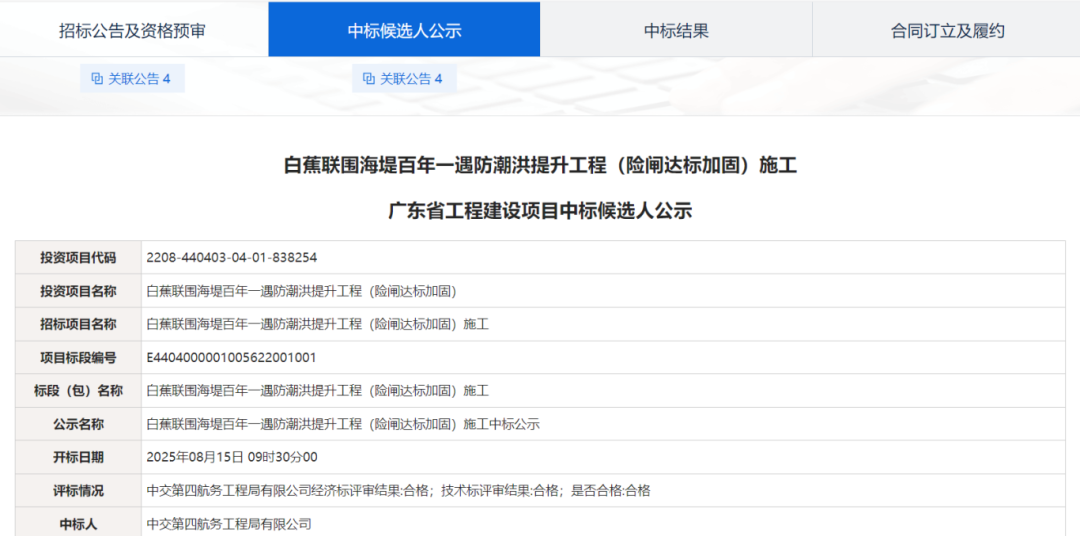This screenshot has width=1080, height=536.
Task: Click the 标段（包）名称 row value
Action: [x=317, y=390]
